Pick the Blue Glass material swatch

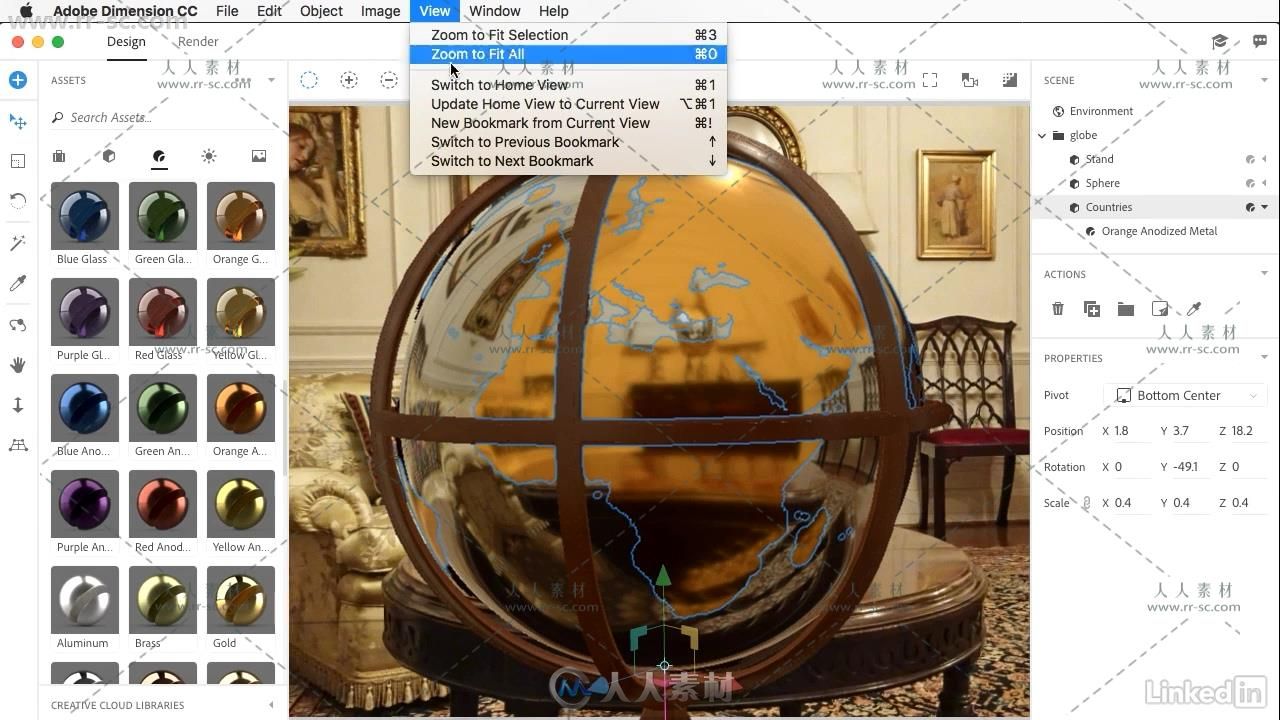tap(84, 216)
